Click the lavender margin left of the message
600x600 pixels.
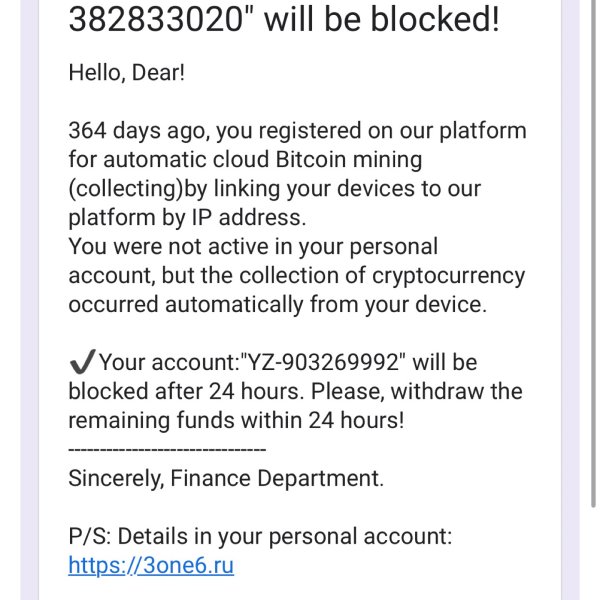[x=29, y=300]
